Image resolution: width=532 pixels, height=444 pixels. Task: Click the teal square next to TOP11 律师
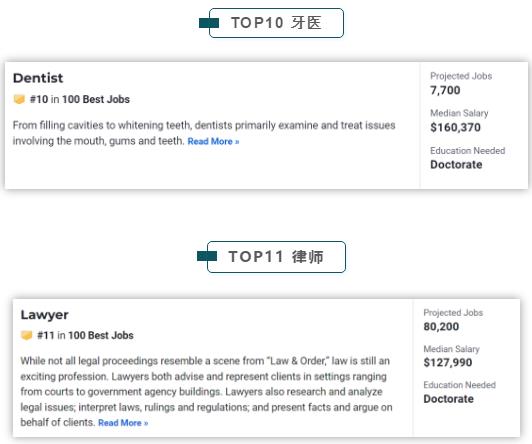pyautogui.click(x=207, y=256)
